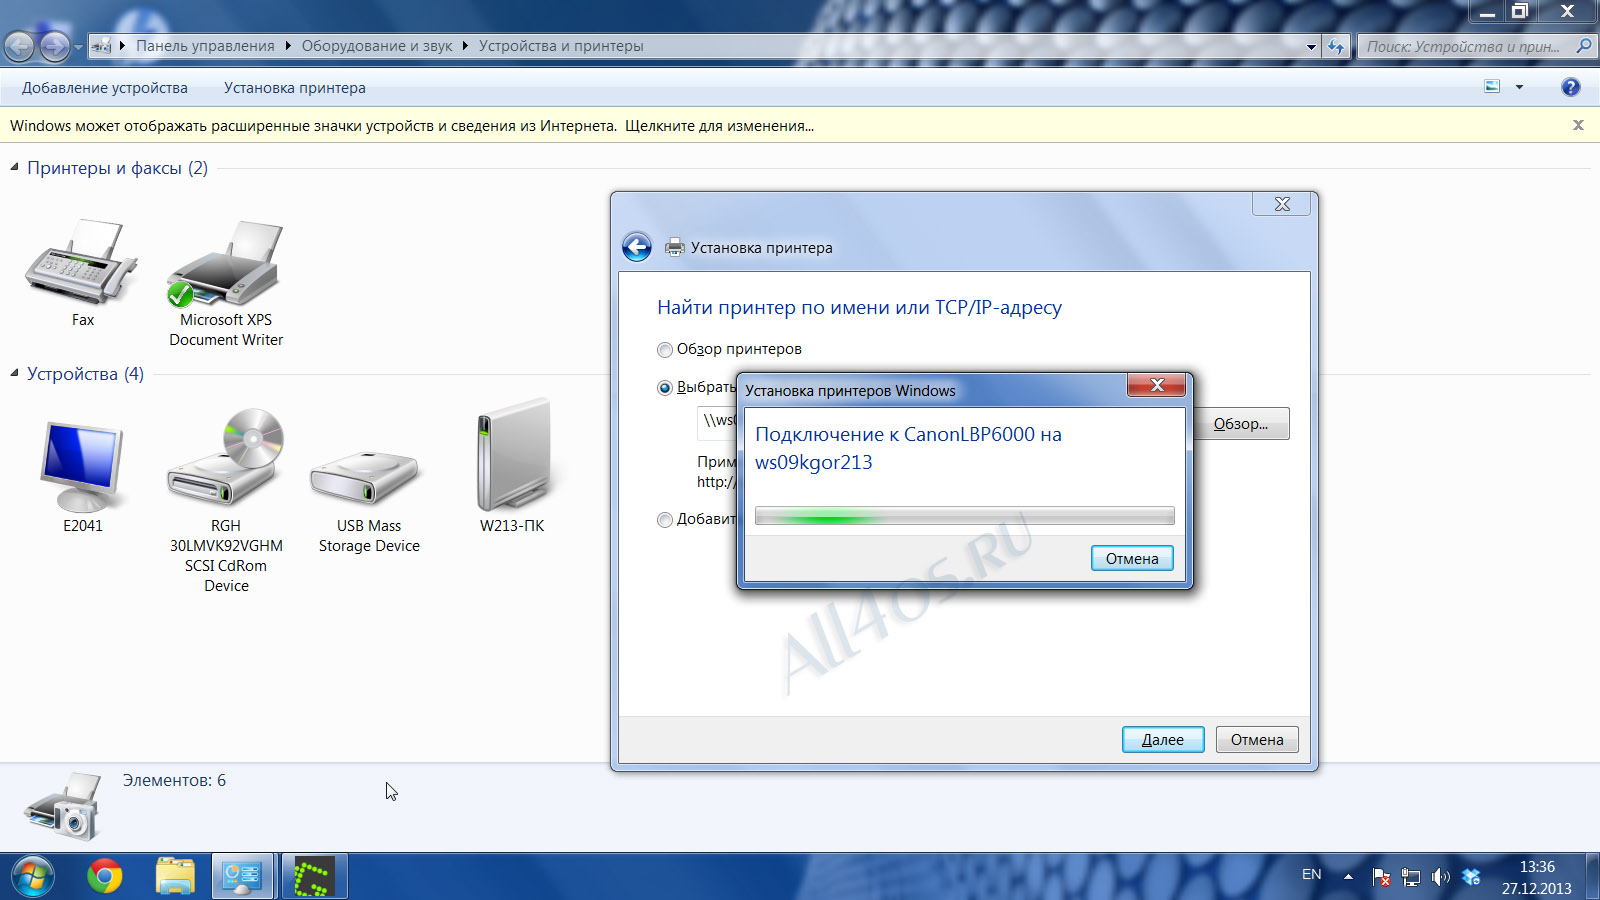Click the Далее button in wizard
Viewport: 1600px width, 900px height.
click(1163, 739)
